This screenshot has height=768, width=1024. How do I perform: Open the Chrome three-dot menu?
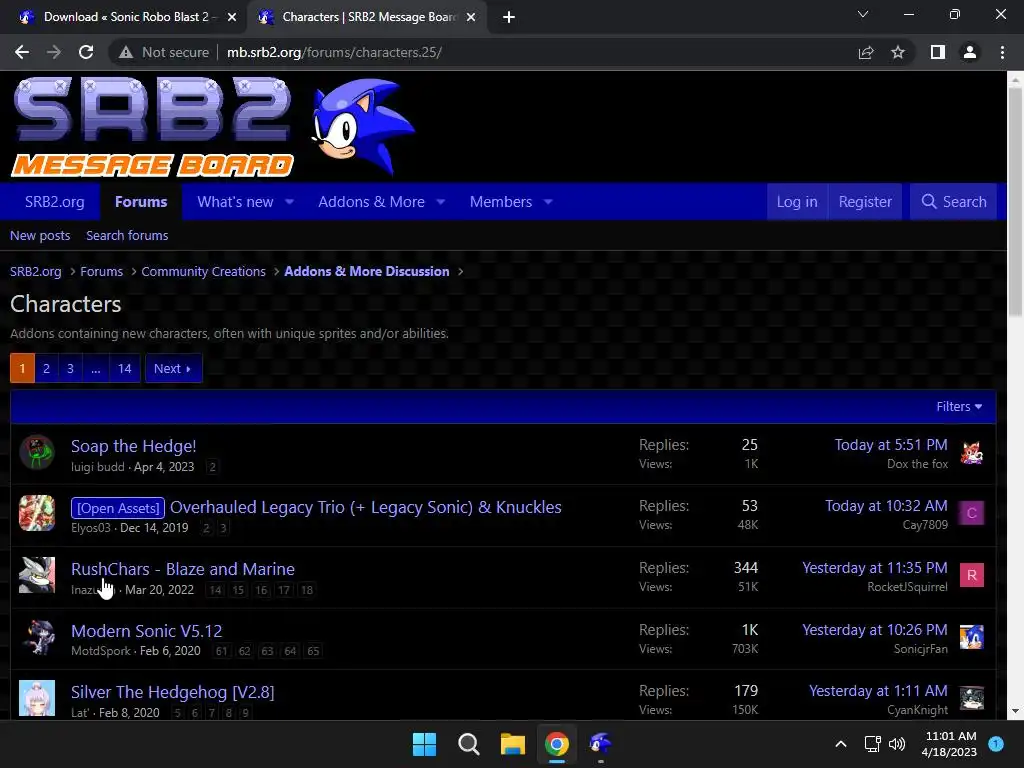point(1002,52)
